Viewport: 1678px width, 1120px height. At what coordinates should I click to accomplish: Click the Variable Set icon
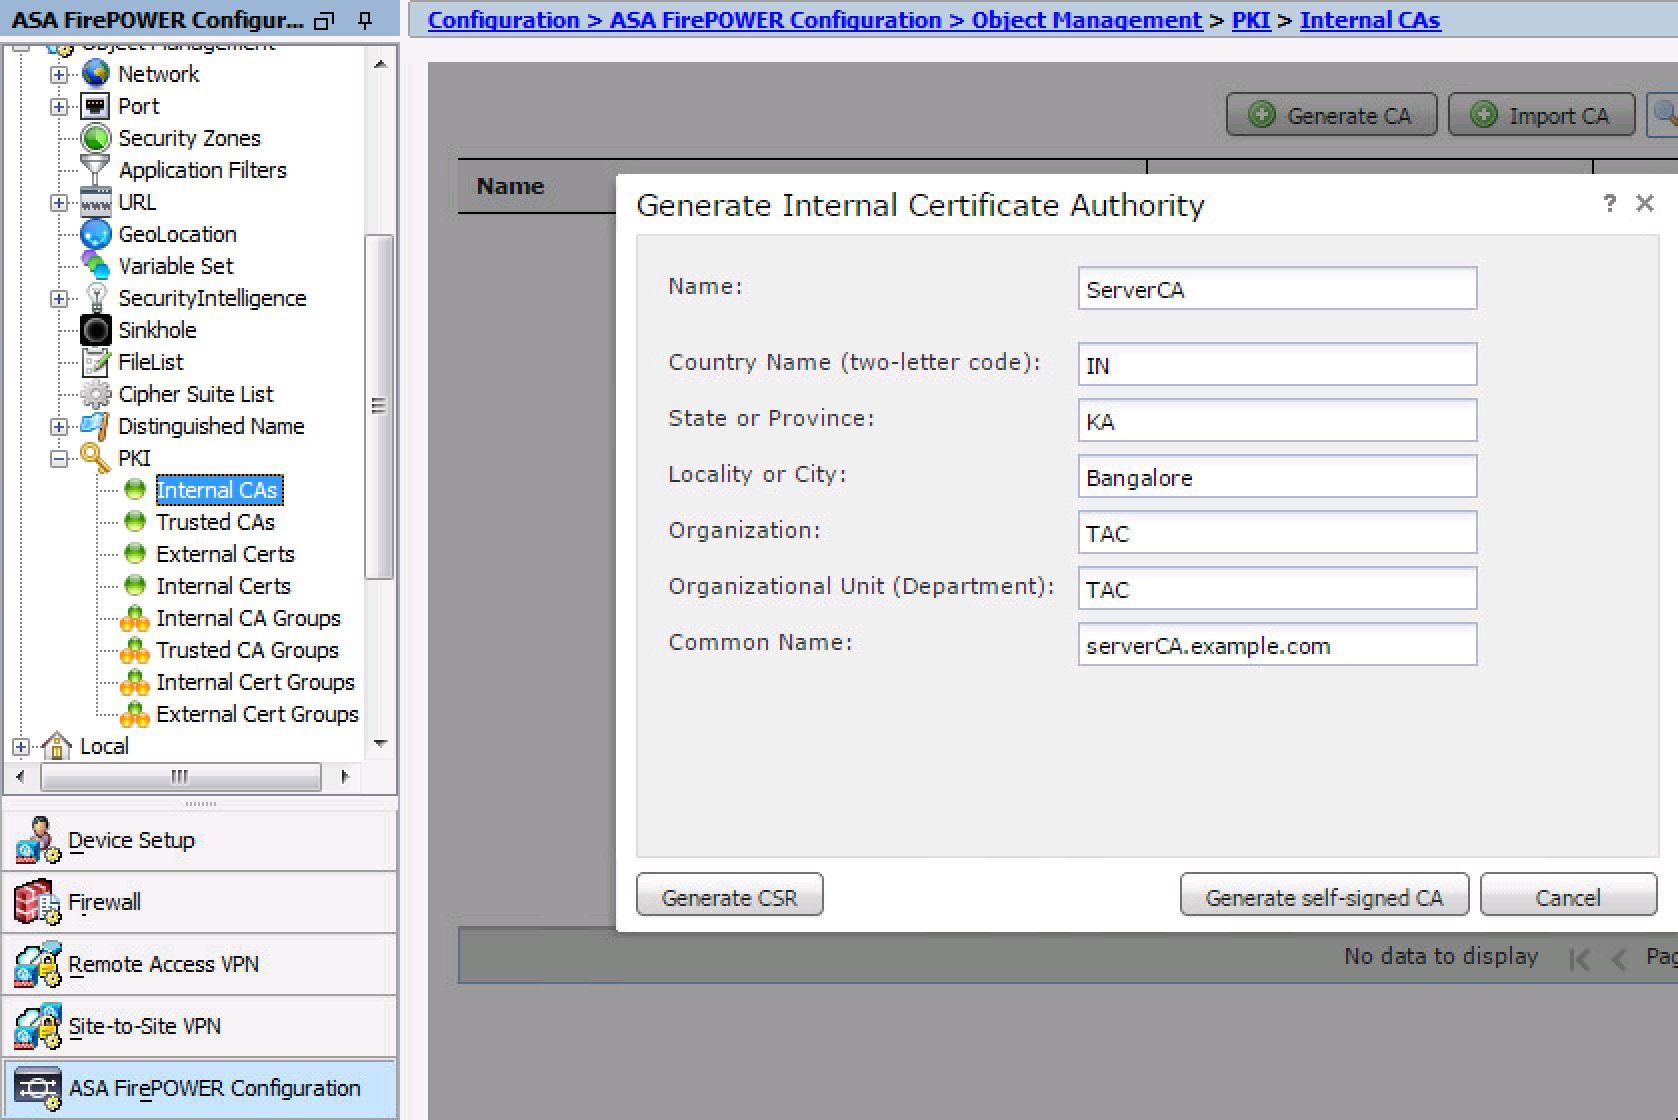(x=96, y=266)
